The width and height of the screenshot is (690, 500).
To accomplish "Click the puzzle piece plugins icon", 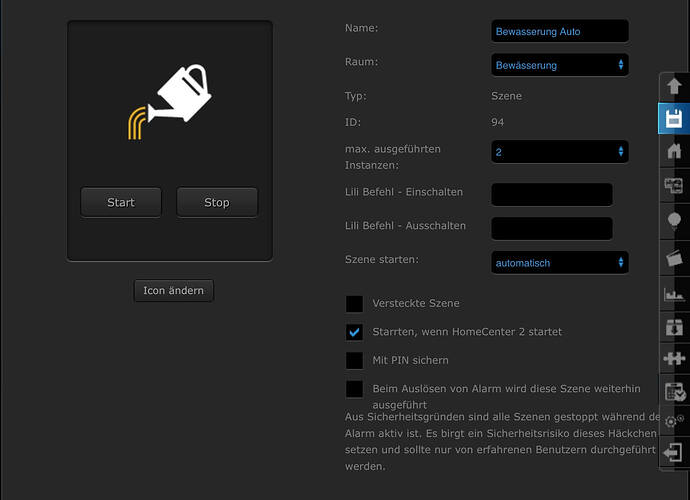I will coord(674,357).
